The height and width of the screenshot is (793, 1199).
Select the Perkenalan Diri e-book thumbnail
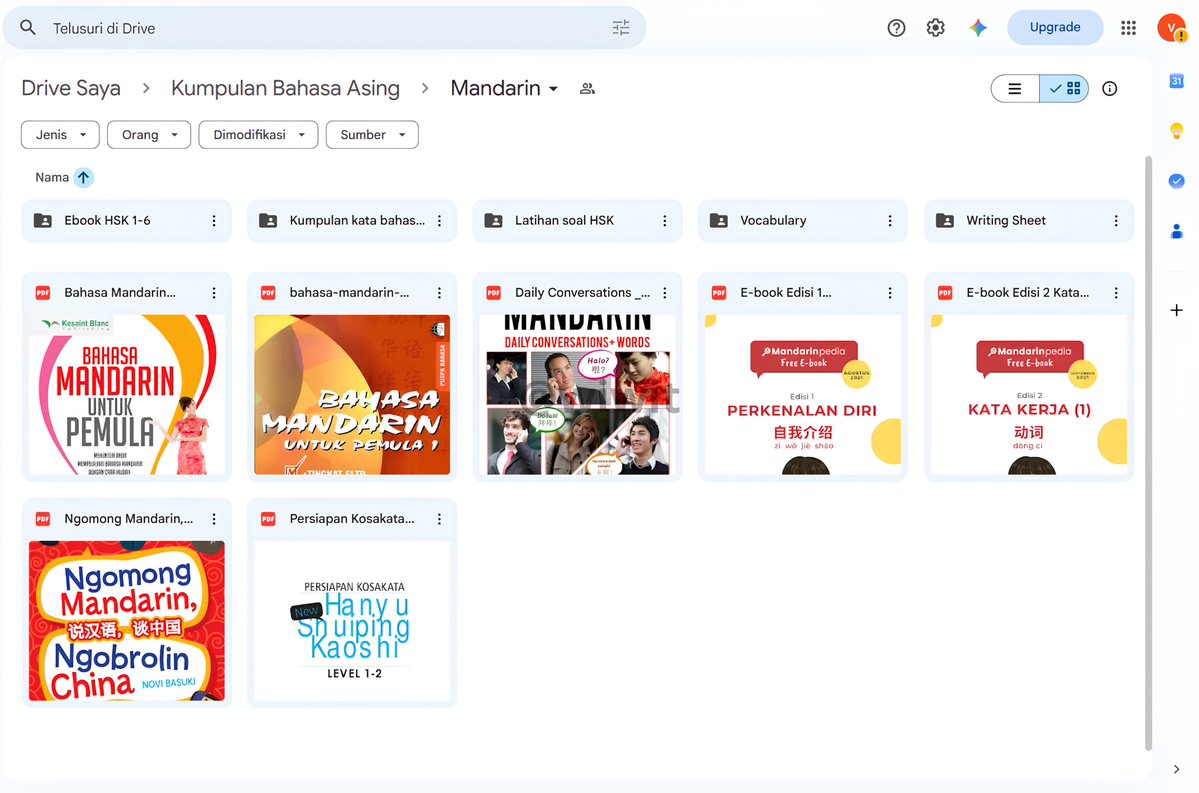pyautogui.click(x=803, y=395)
